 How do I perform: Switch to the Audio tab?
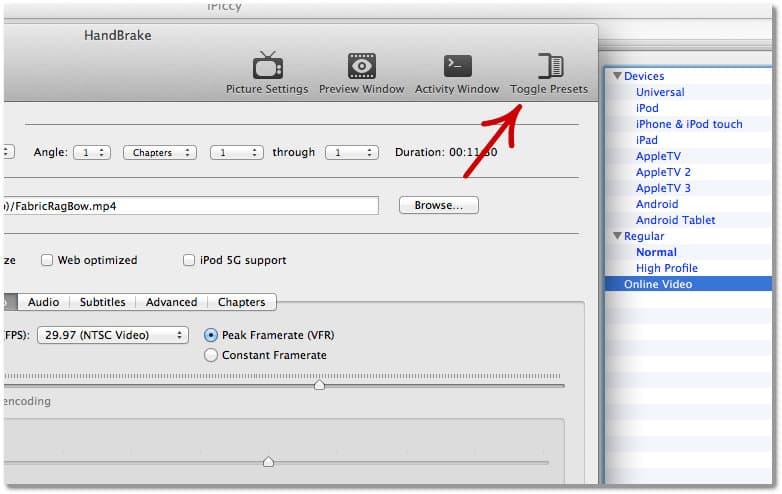[43, 302]
